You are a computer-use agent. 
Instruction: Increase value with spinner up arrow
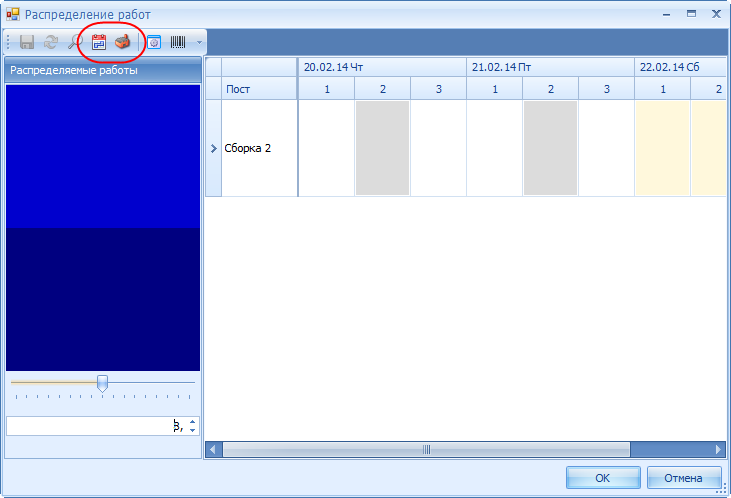[x=193, y=422]
